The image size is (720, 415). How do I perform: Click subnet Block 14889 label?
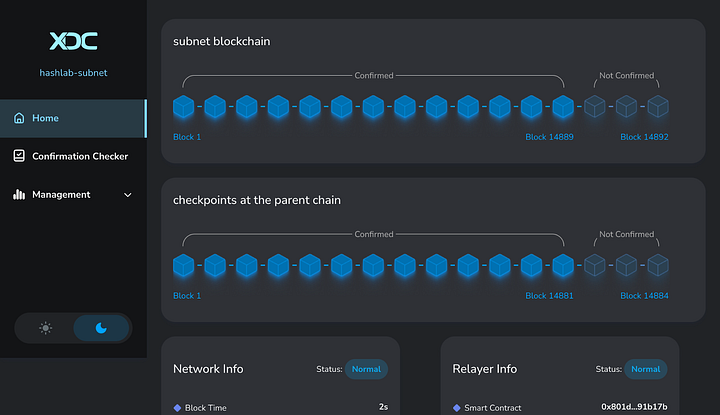(549, 137)
